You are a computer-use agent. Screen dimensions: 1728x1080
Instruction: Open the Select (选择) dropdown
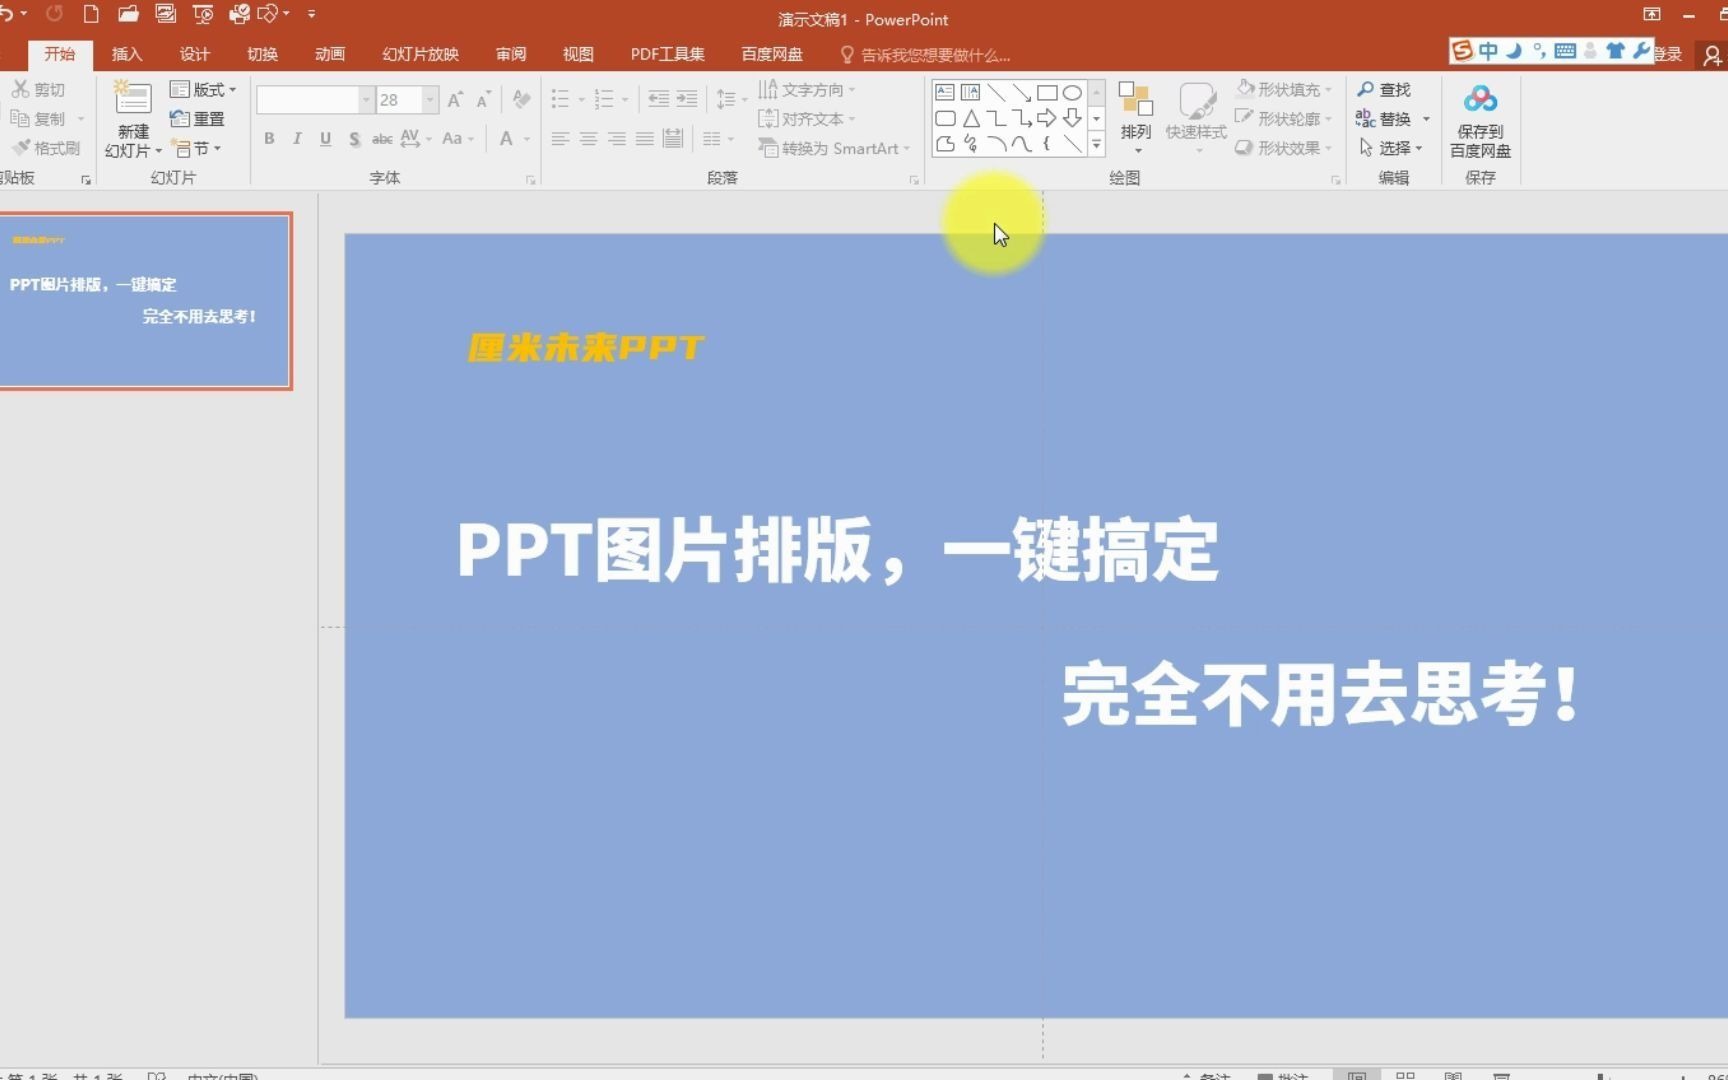coord(1390,147)
